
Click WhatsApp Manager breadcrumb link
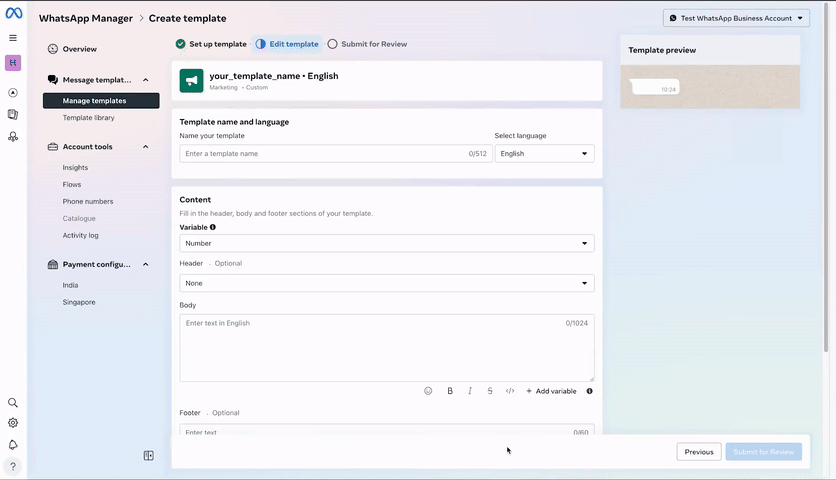(86, 18)
